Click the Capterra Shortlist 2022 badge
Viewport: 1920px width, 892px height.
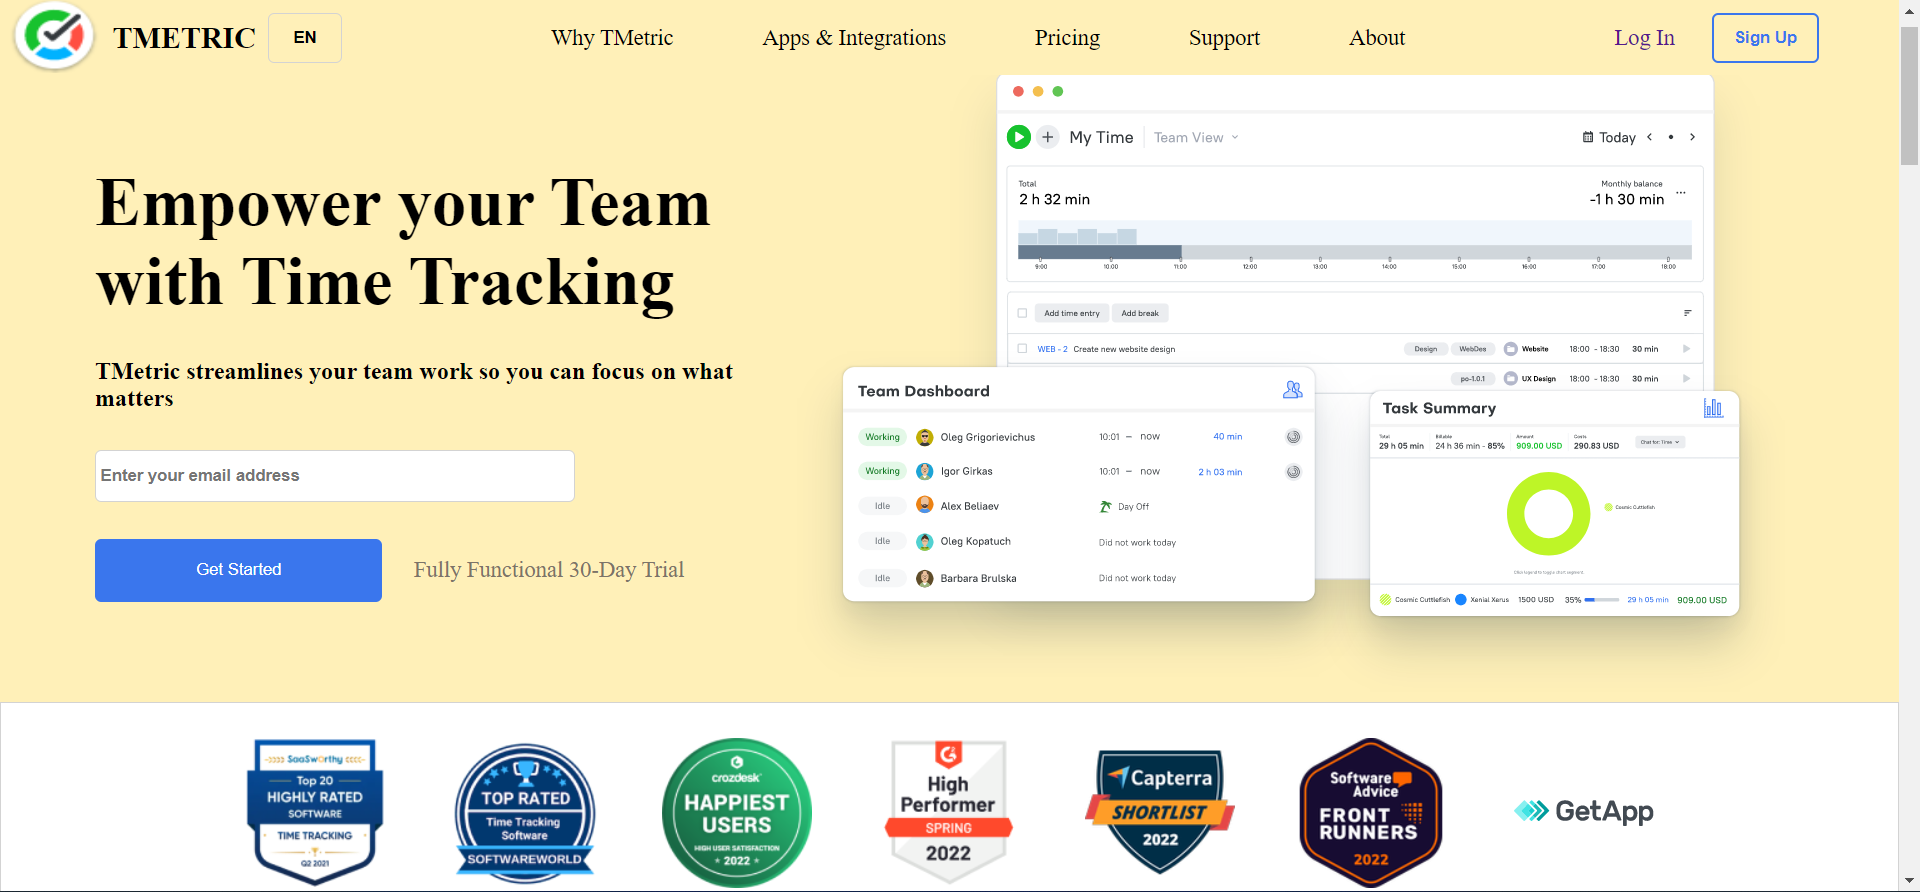[1160, 811]
